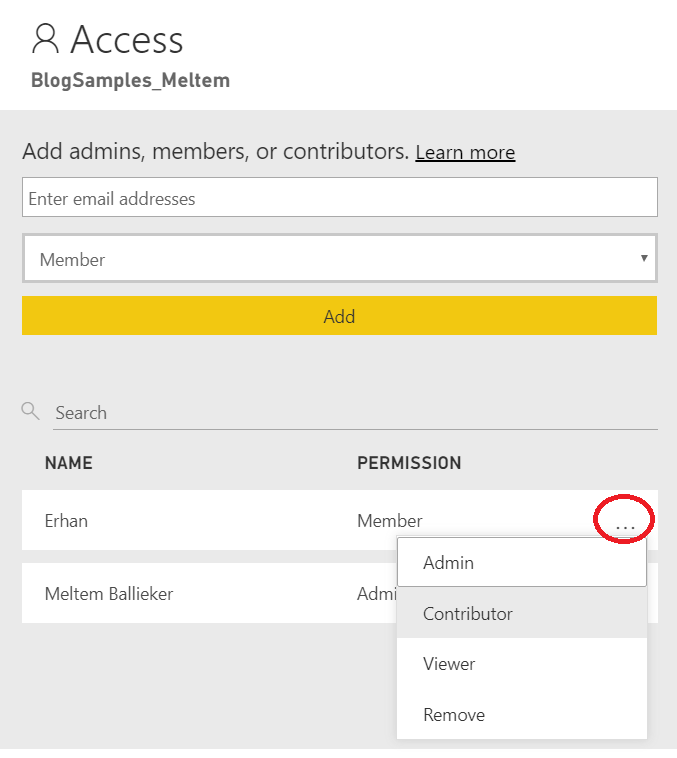The width and height of the screenshot is (677, 758).
Task: Open the Learn more link
Action: click(x=465, y=153)
